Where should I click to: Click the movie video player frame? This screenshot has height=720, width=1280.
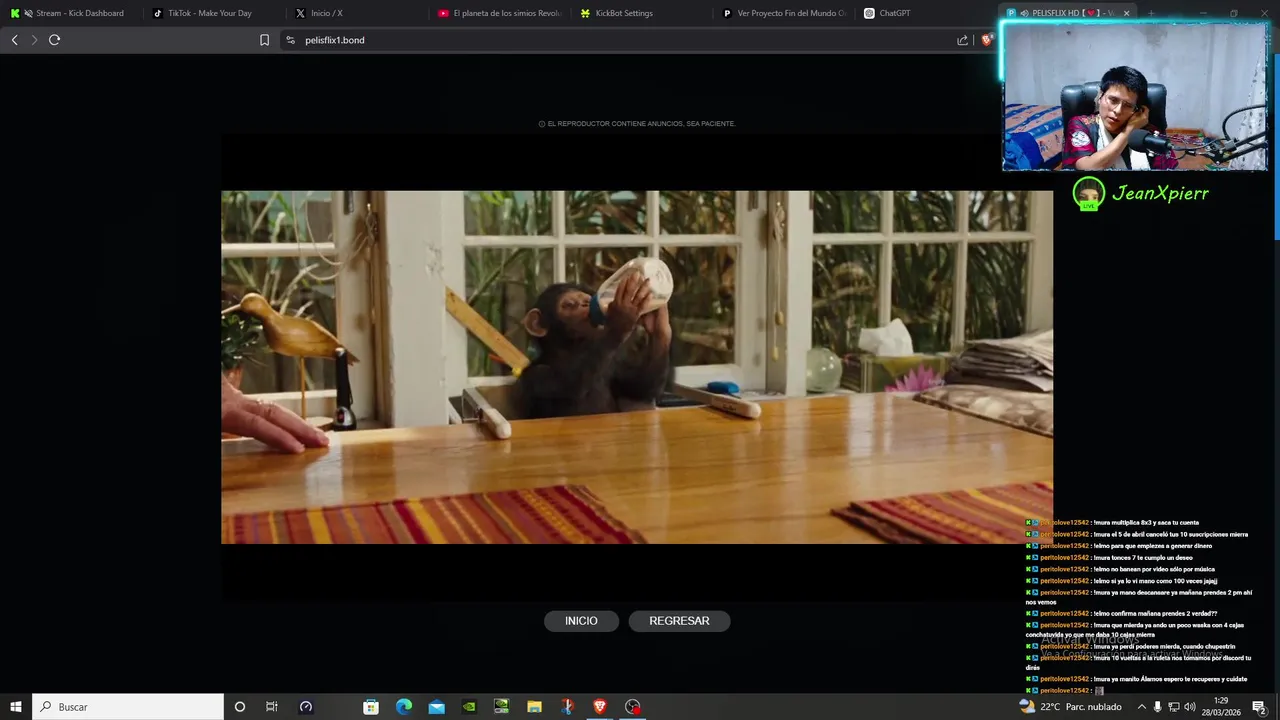(x=637, y=367)
